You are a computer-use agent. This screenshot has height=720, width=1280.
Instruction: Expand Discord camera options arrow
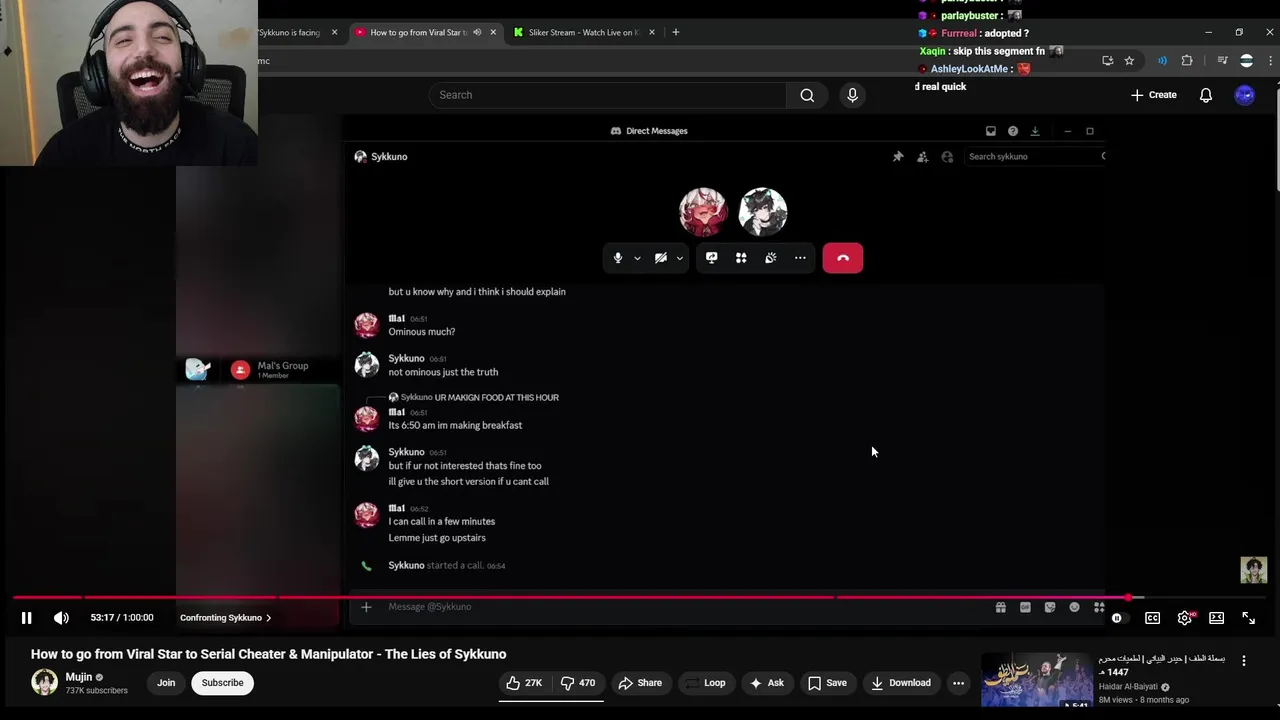point(680,258)
